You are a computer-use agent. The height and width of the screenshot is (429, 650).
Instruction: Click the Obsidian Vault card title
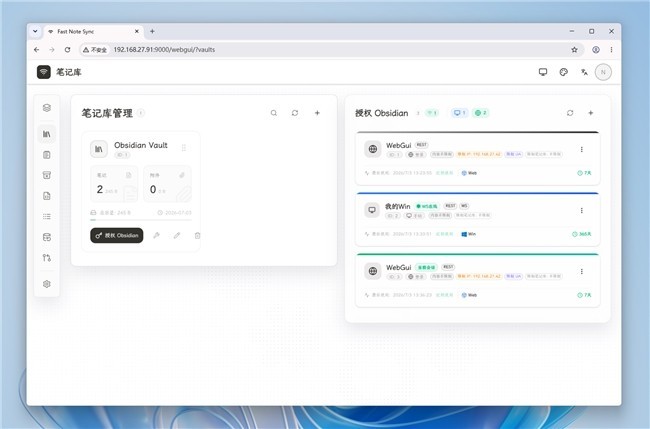[141, 145]
